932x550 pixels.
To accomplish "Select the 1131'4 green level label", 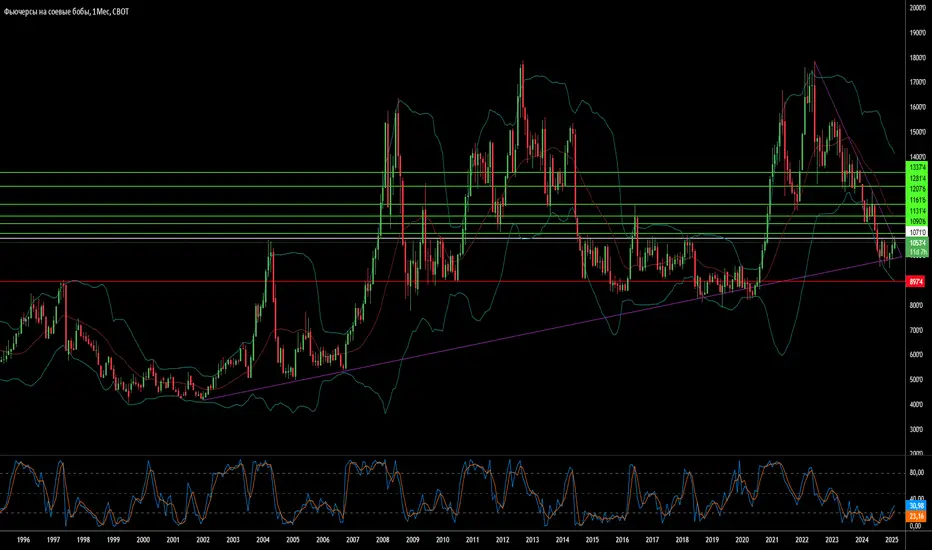I will [x=916, y=211].
